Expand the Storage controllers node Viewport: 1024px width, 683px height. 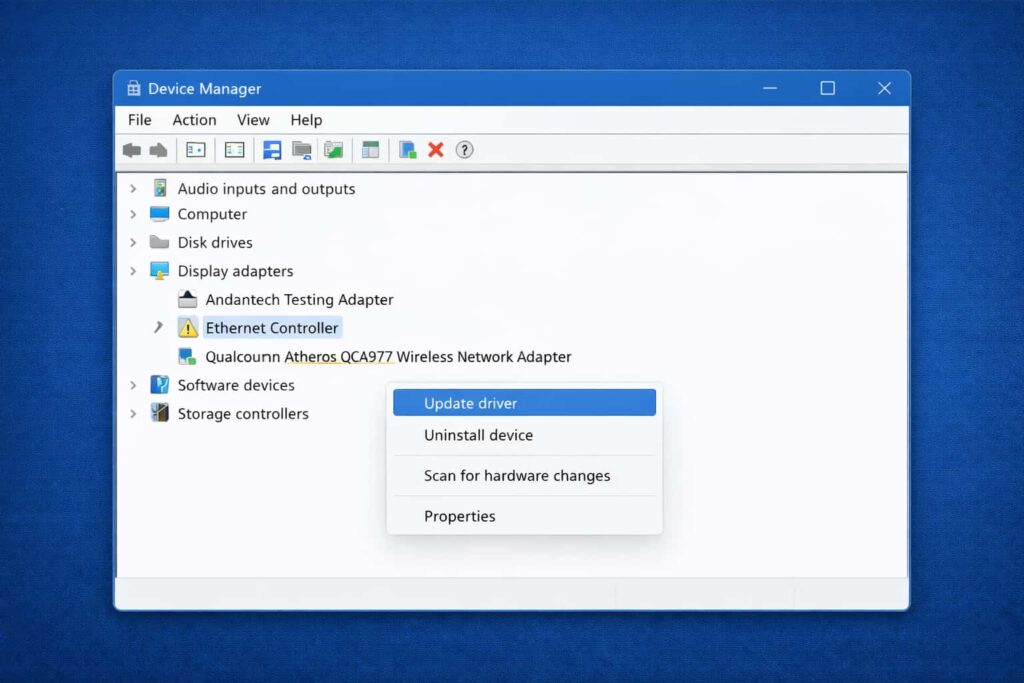coord(133,414)
